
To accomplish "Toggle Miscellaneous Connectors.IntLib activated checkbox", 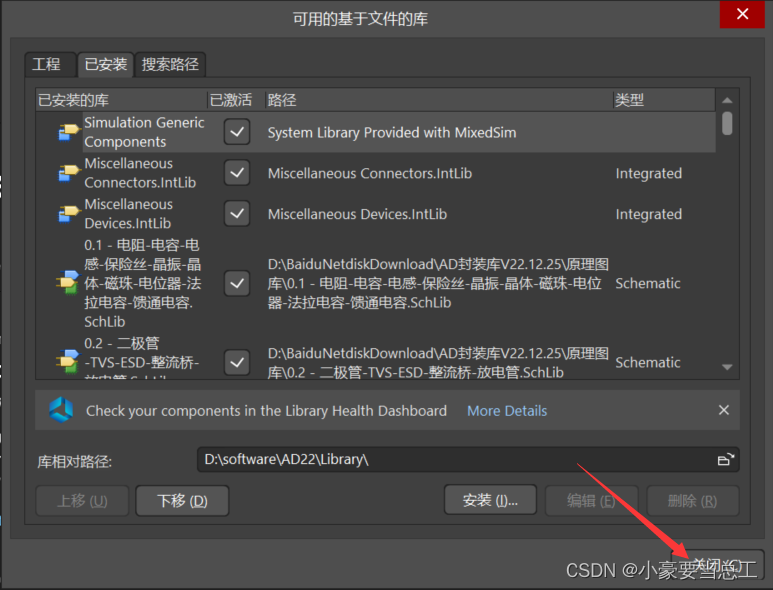I will [x=237, y=173].
